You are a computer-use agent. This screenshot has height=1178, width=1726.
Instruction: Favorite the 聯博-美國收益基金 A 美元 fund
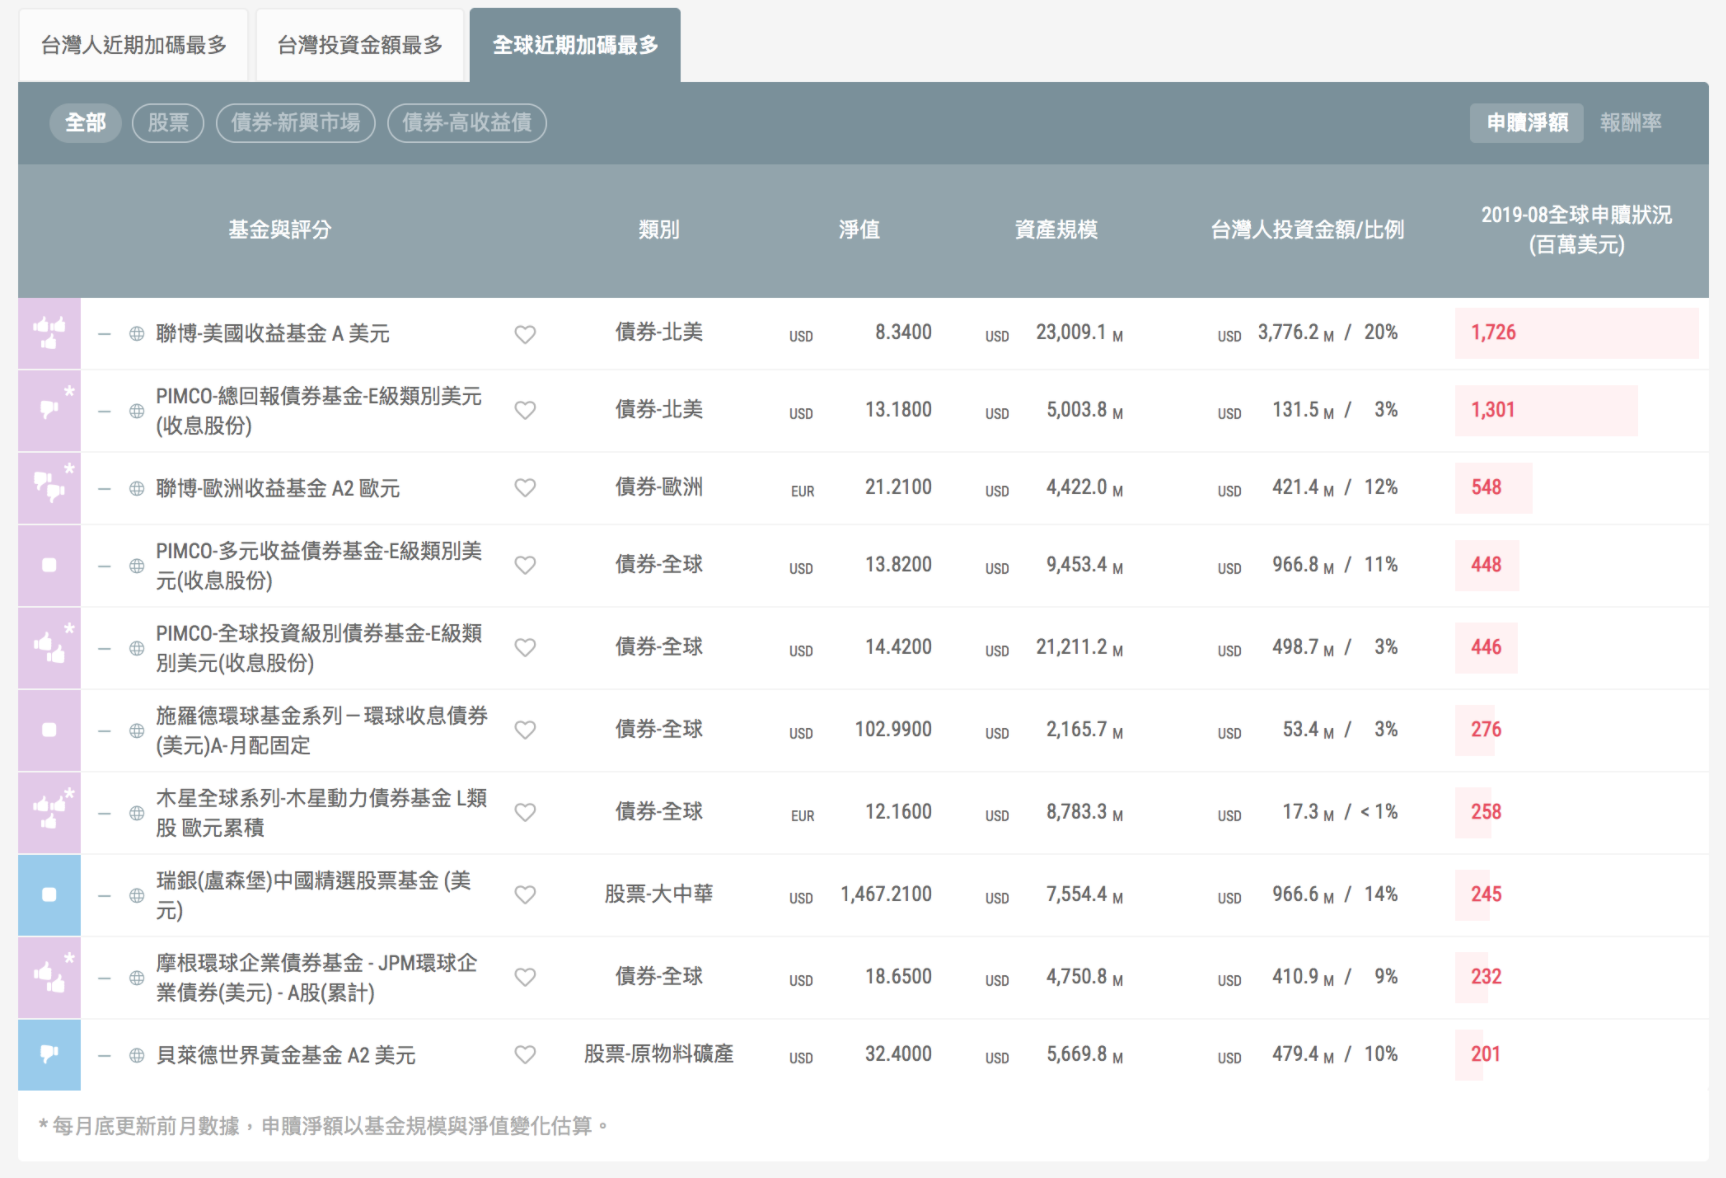point(525,334)
